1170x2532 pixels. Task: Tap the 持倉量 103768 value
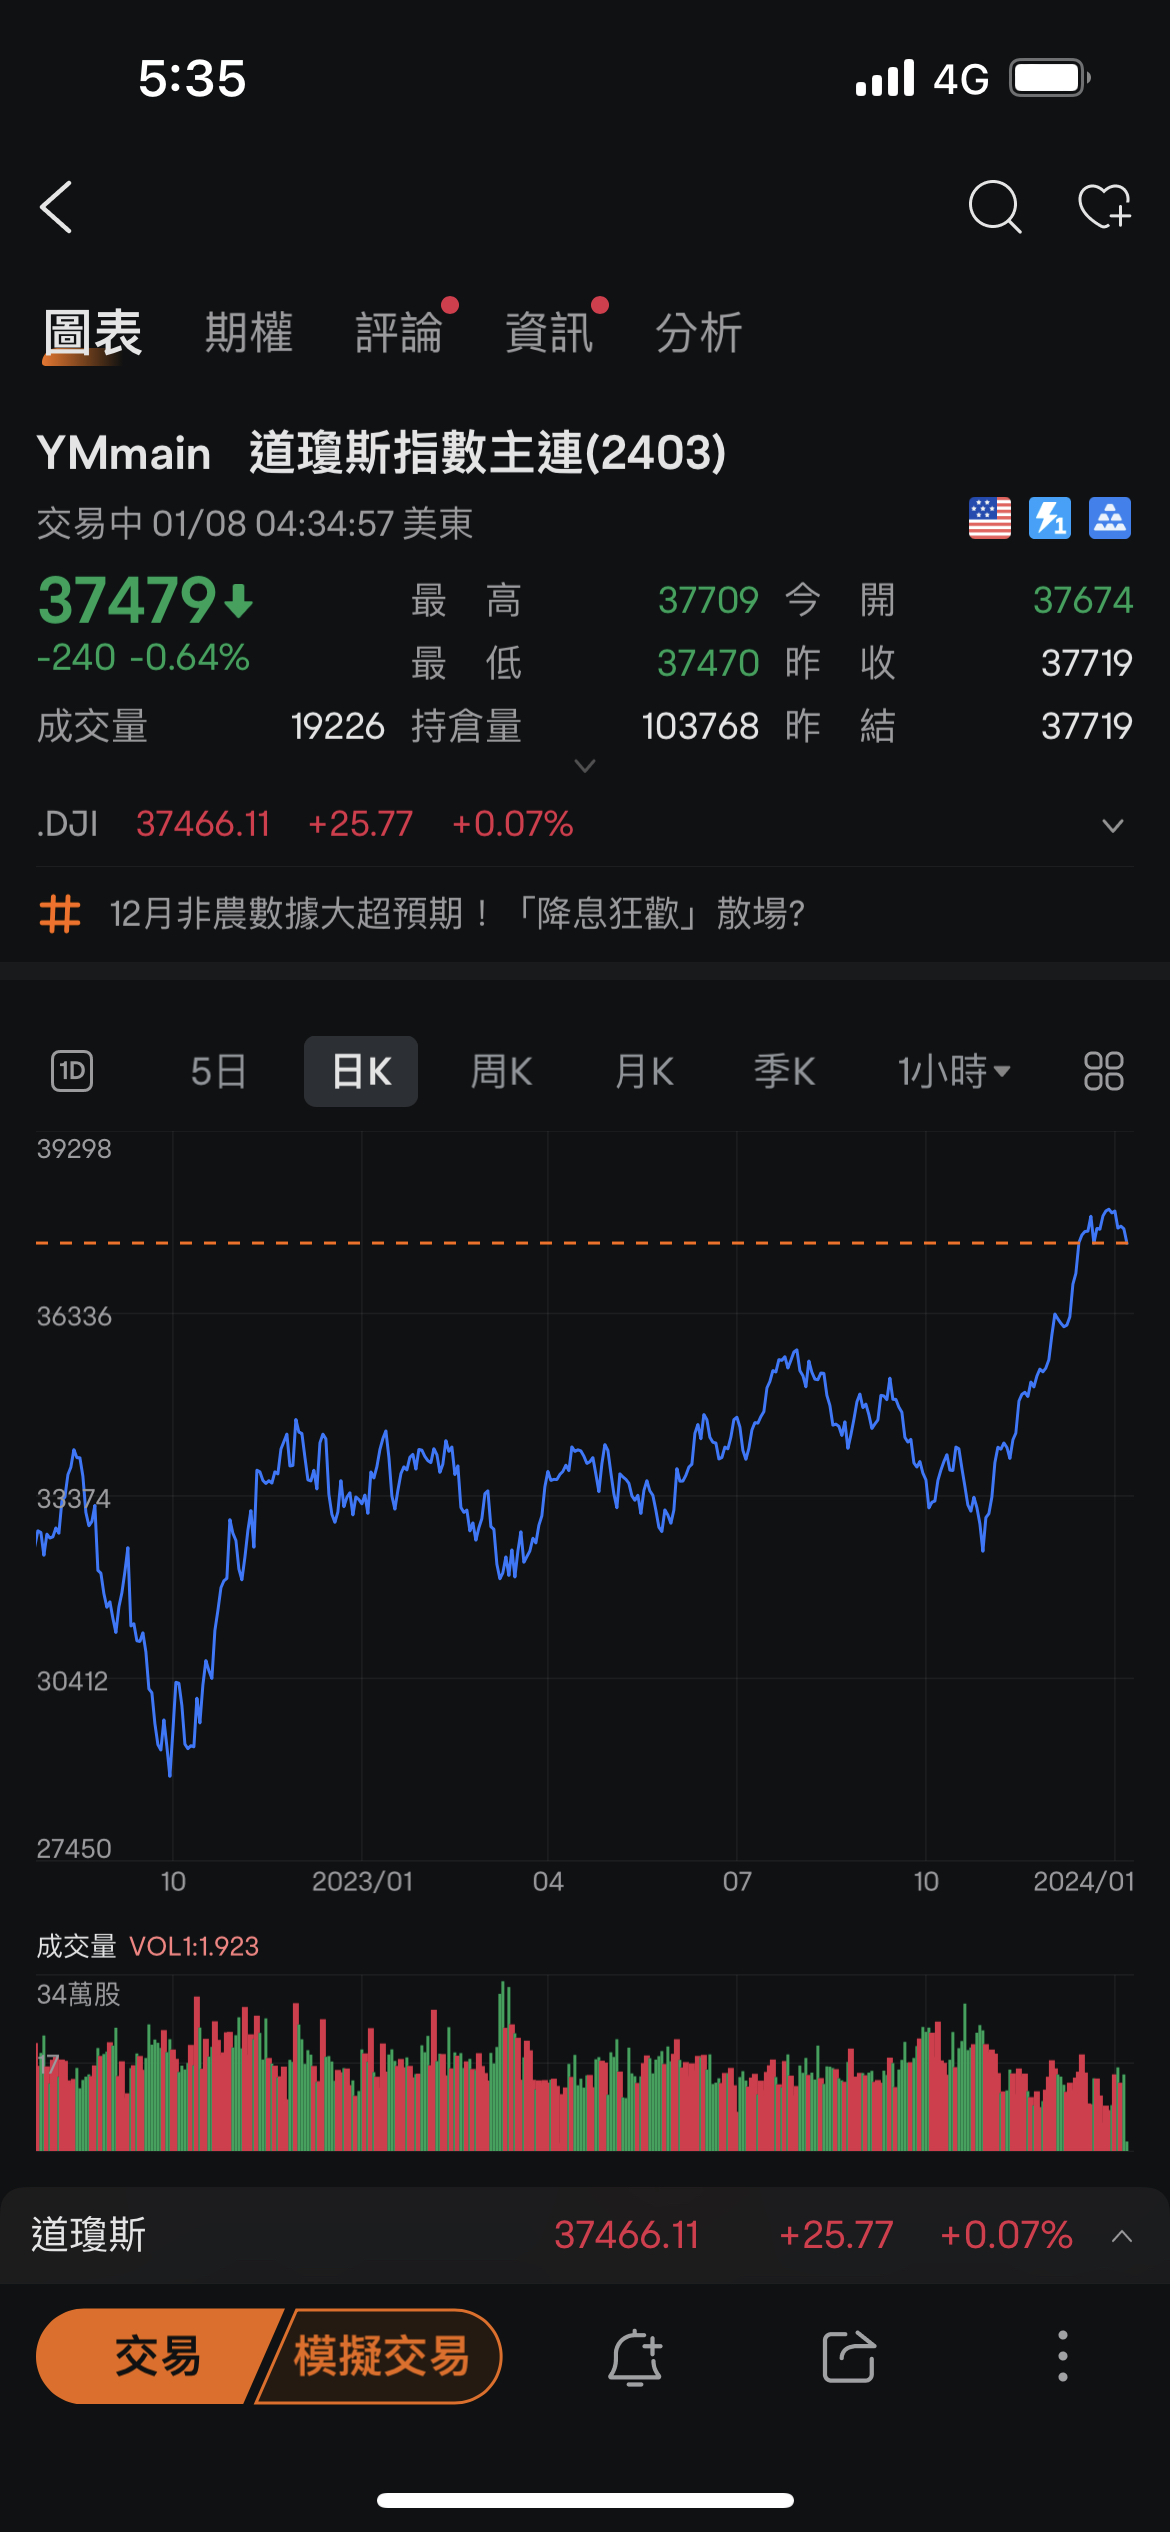[x=700, y=726]
